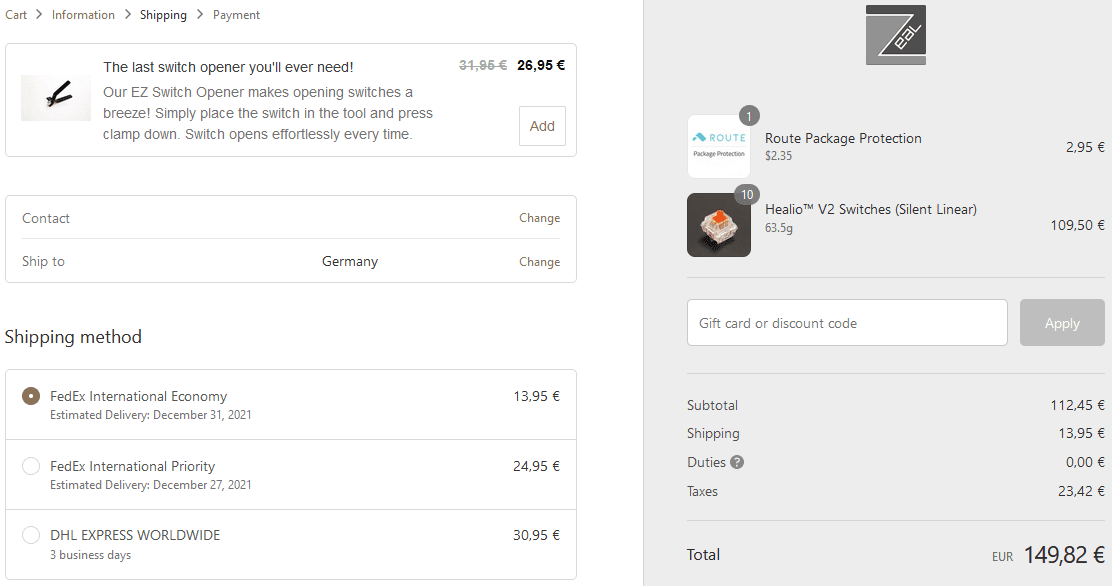Image resolution: width=1112 pixels, height=586 pixels.
Task: Click the Healio V2 Switches product name
Action: tap(871, 209)
